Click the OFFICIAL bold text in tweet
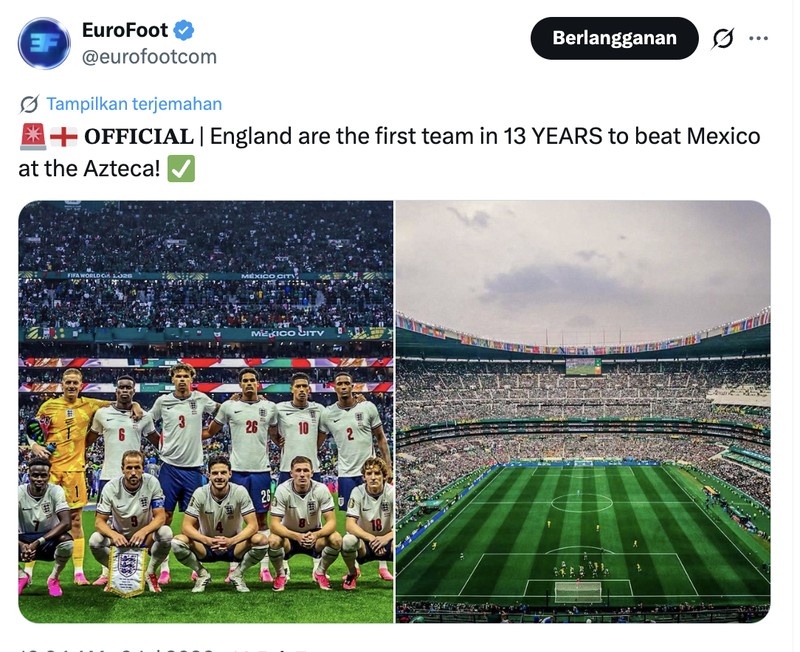Image resolution: width=800 pixels, height=652 pixels. [x=139, y=137]
